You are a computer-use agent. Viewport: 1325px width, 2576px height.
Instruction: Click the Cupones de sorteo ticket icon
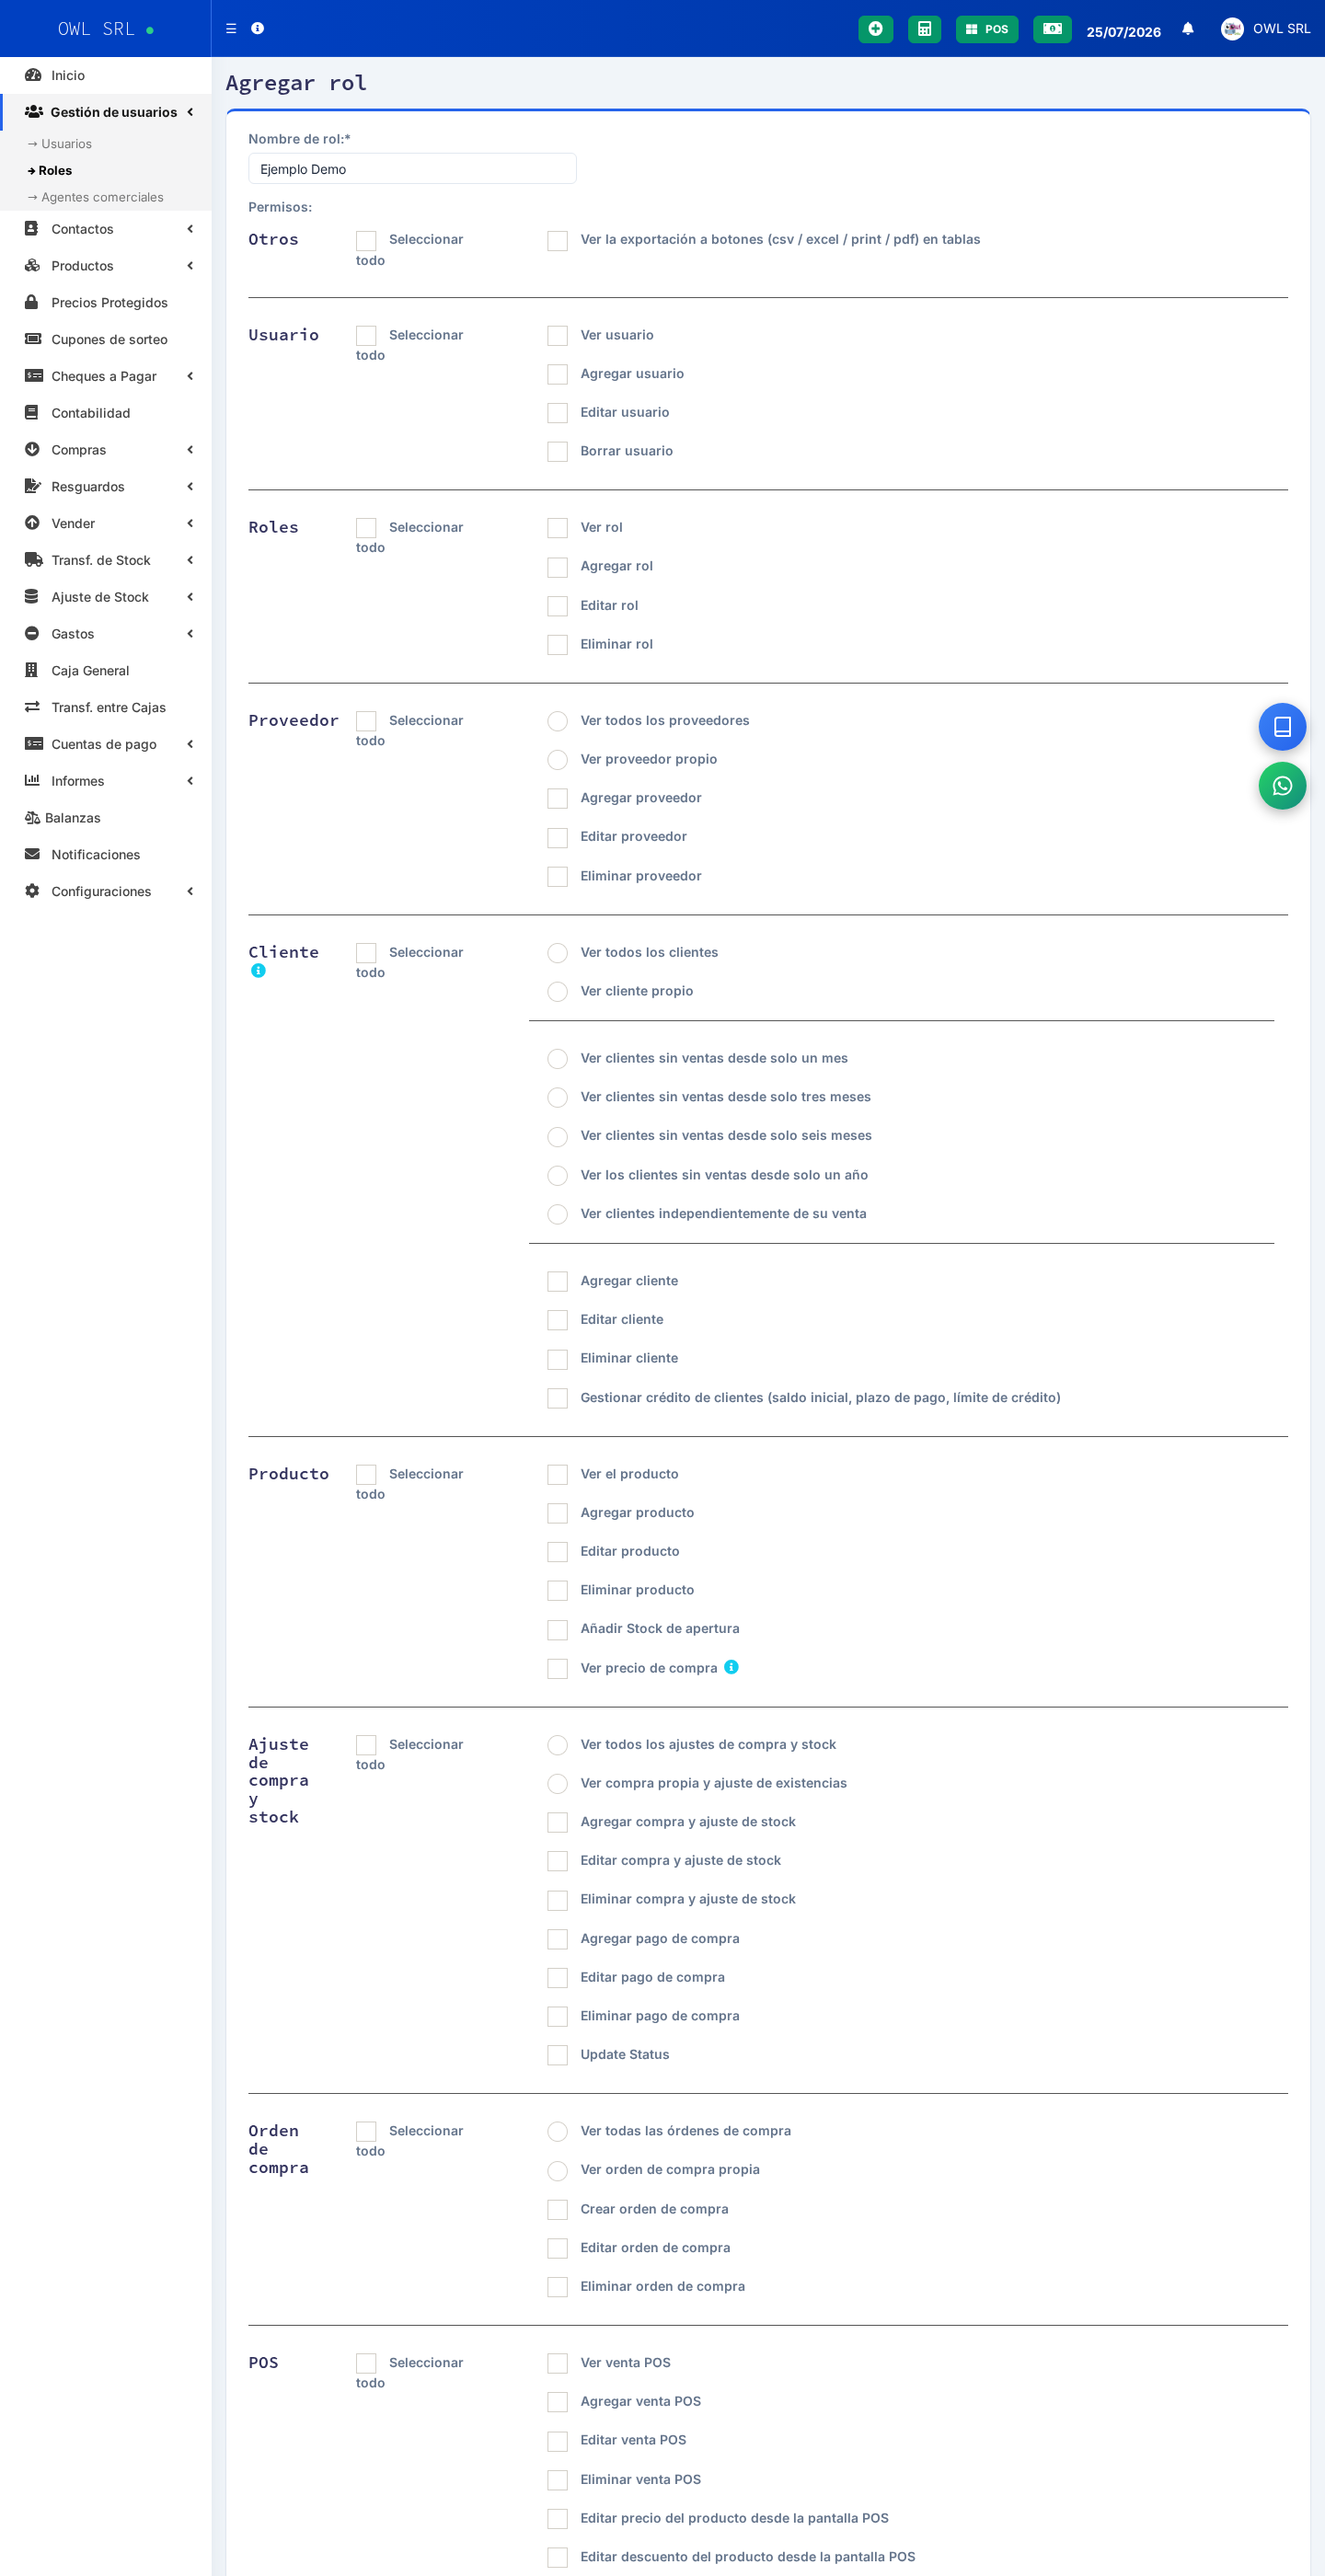[33, 339]
